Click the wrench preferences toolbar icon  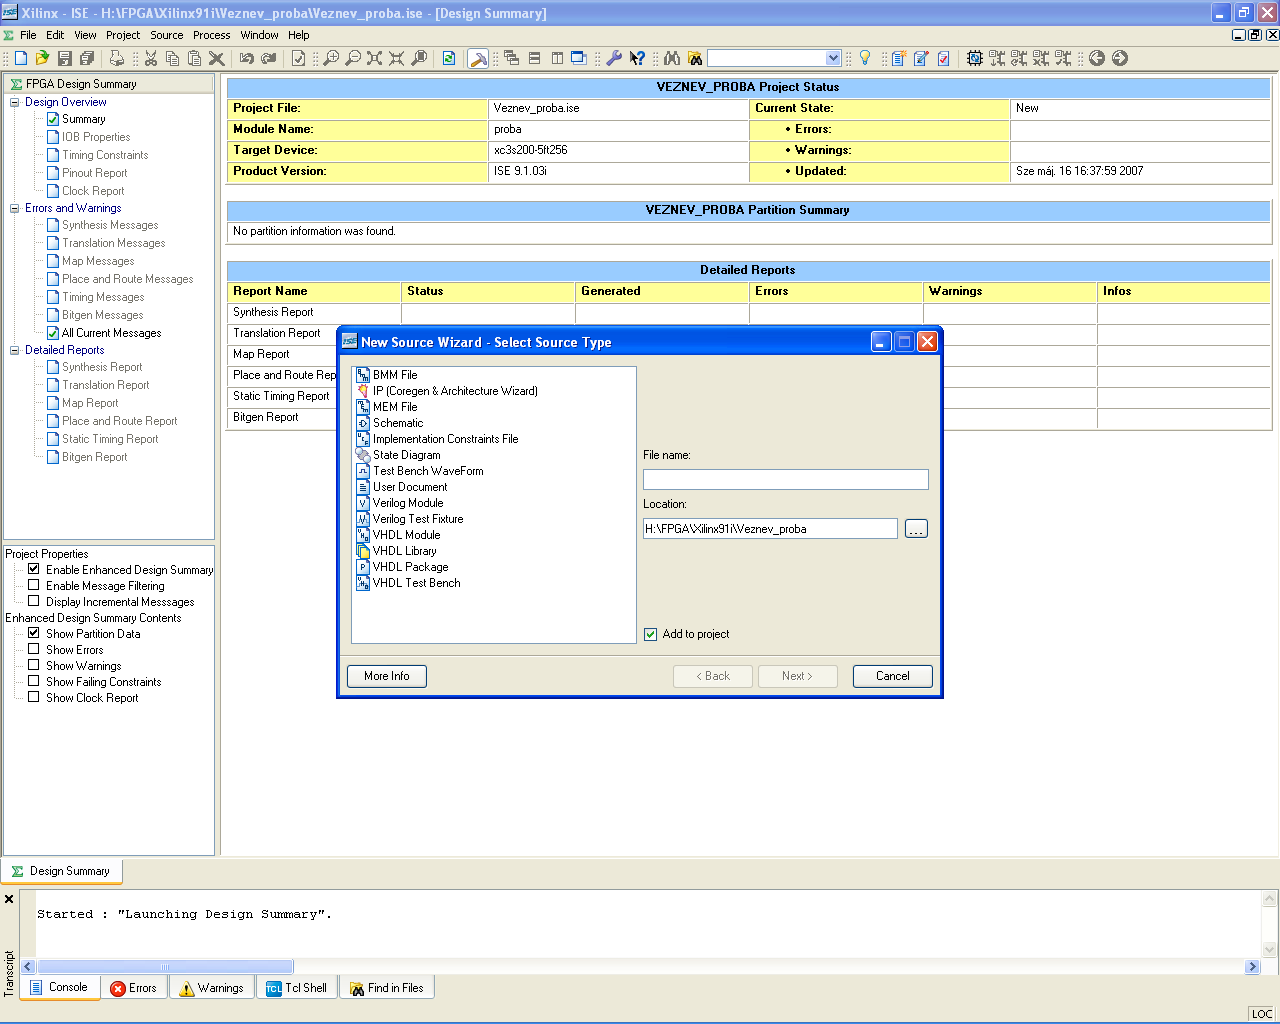[614, 58]
